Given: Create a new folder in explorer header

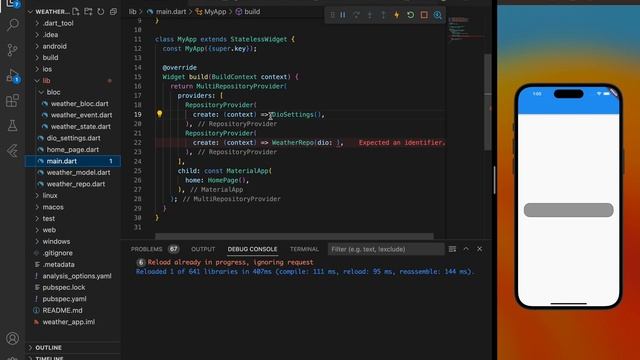Looking at the screenshot, I should point(88,11).
